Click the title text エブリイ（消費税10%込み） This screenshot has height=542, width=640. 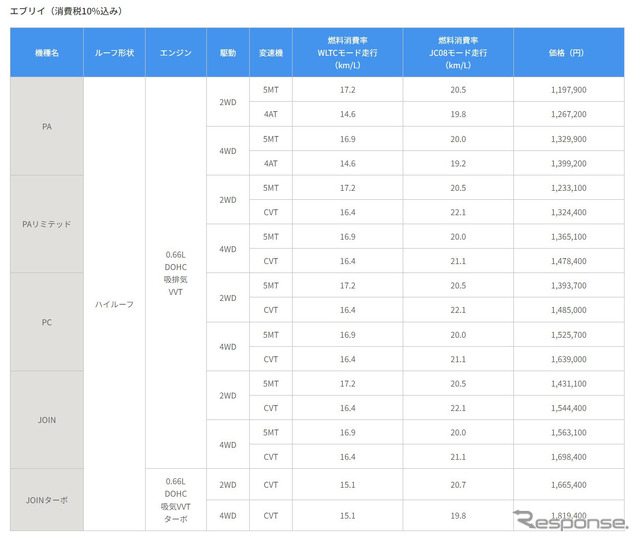click(x=66, y=11)
